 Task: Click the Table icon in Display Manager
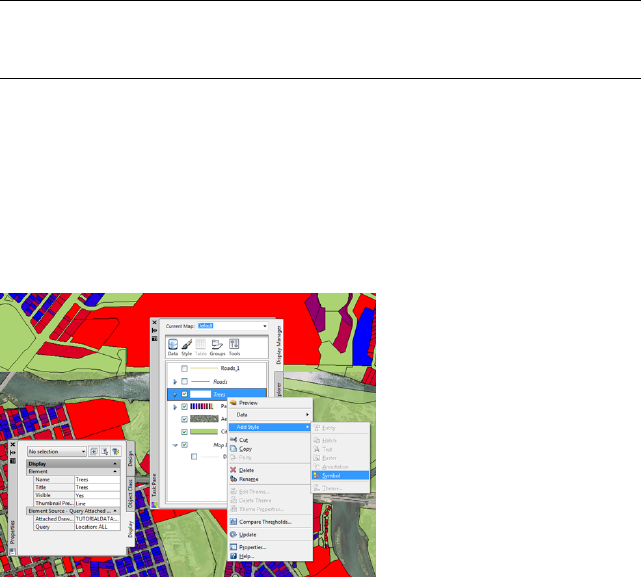[200, 347]
